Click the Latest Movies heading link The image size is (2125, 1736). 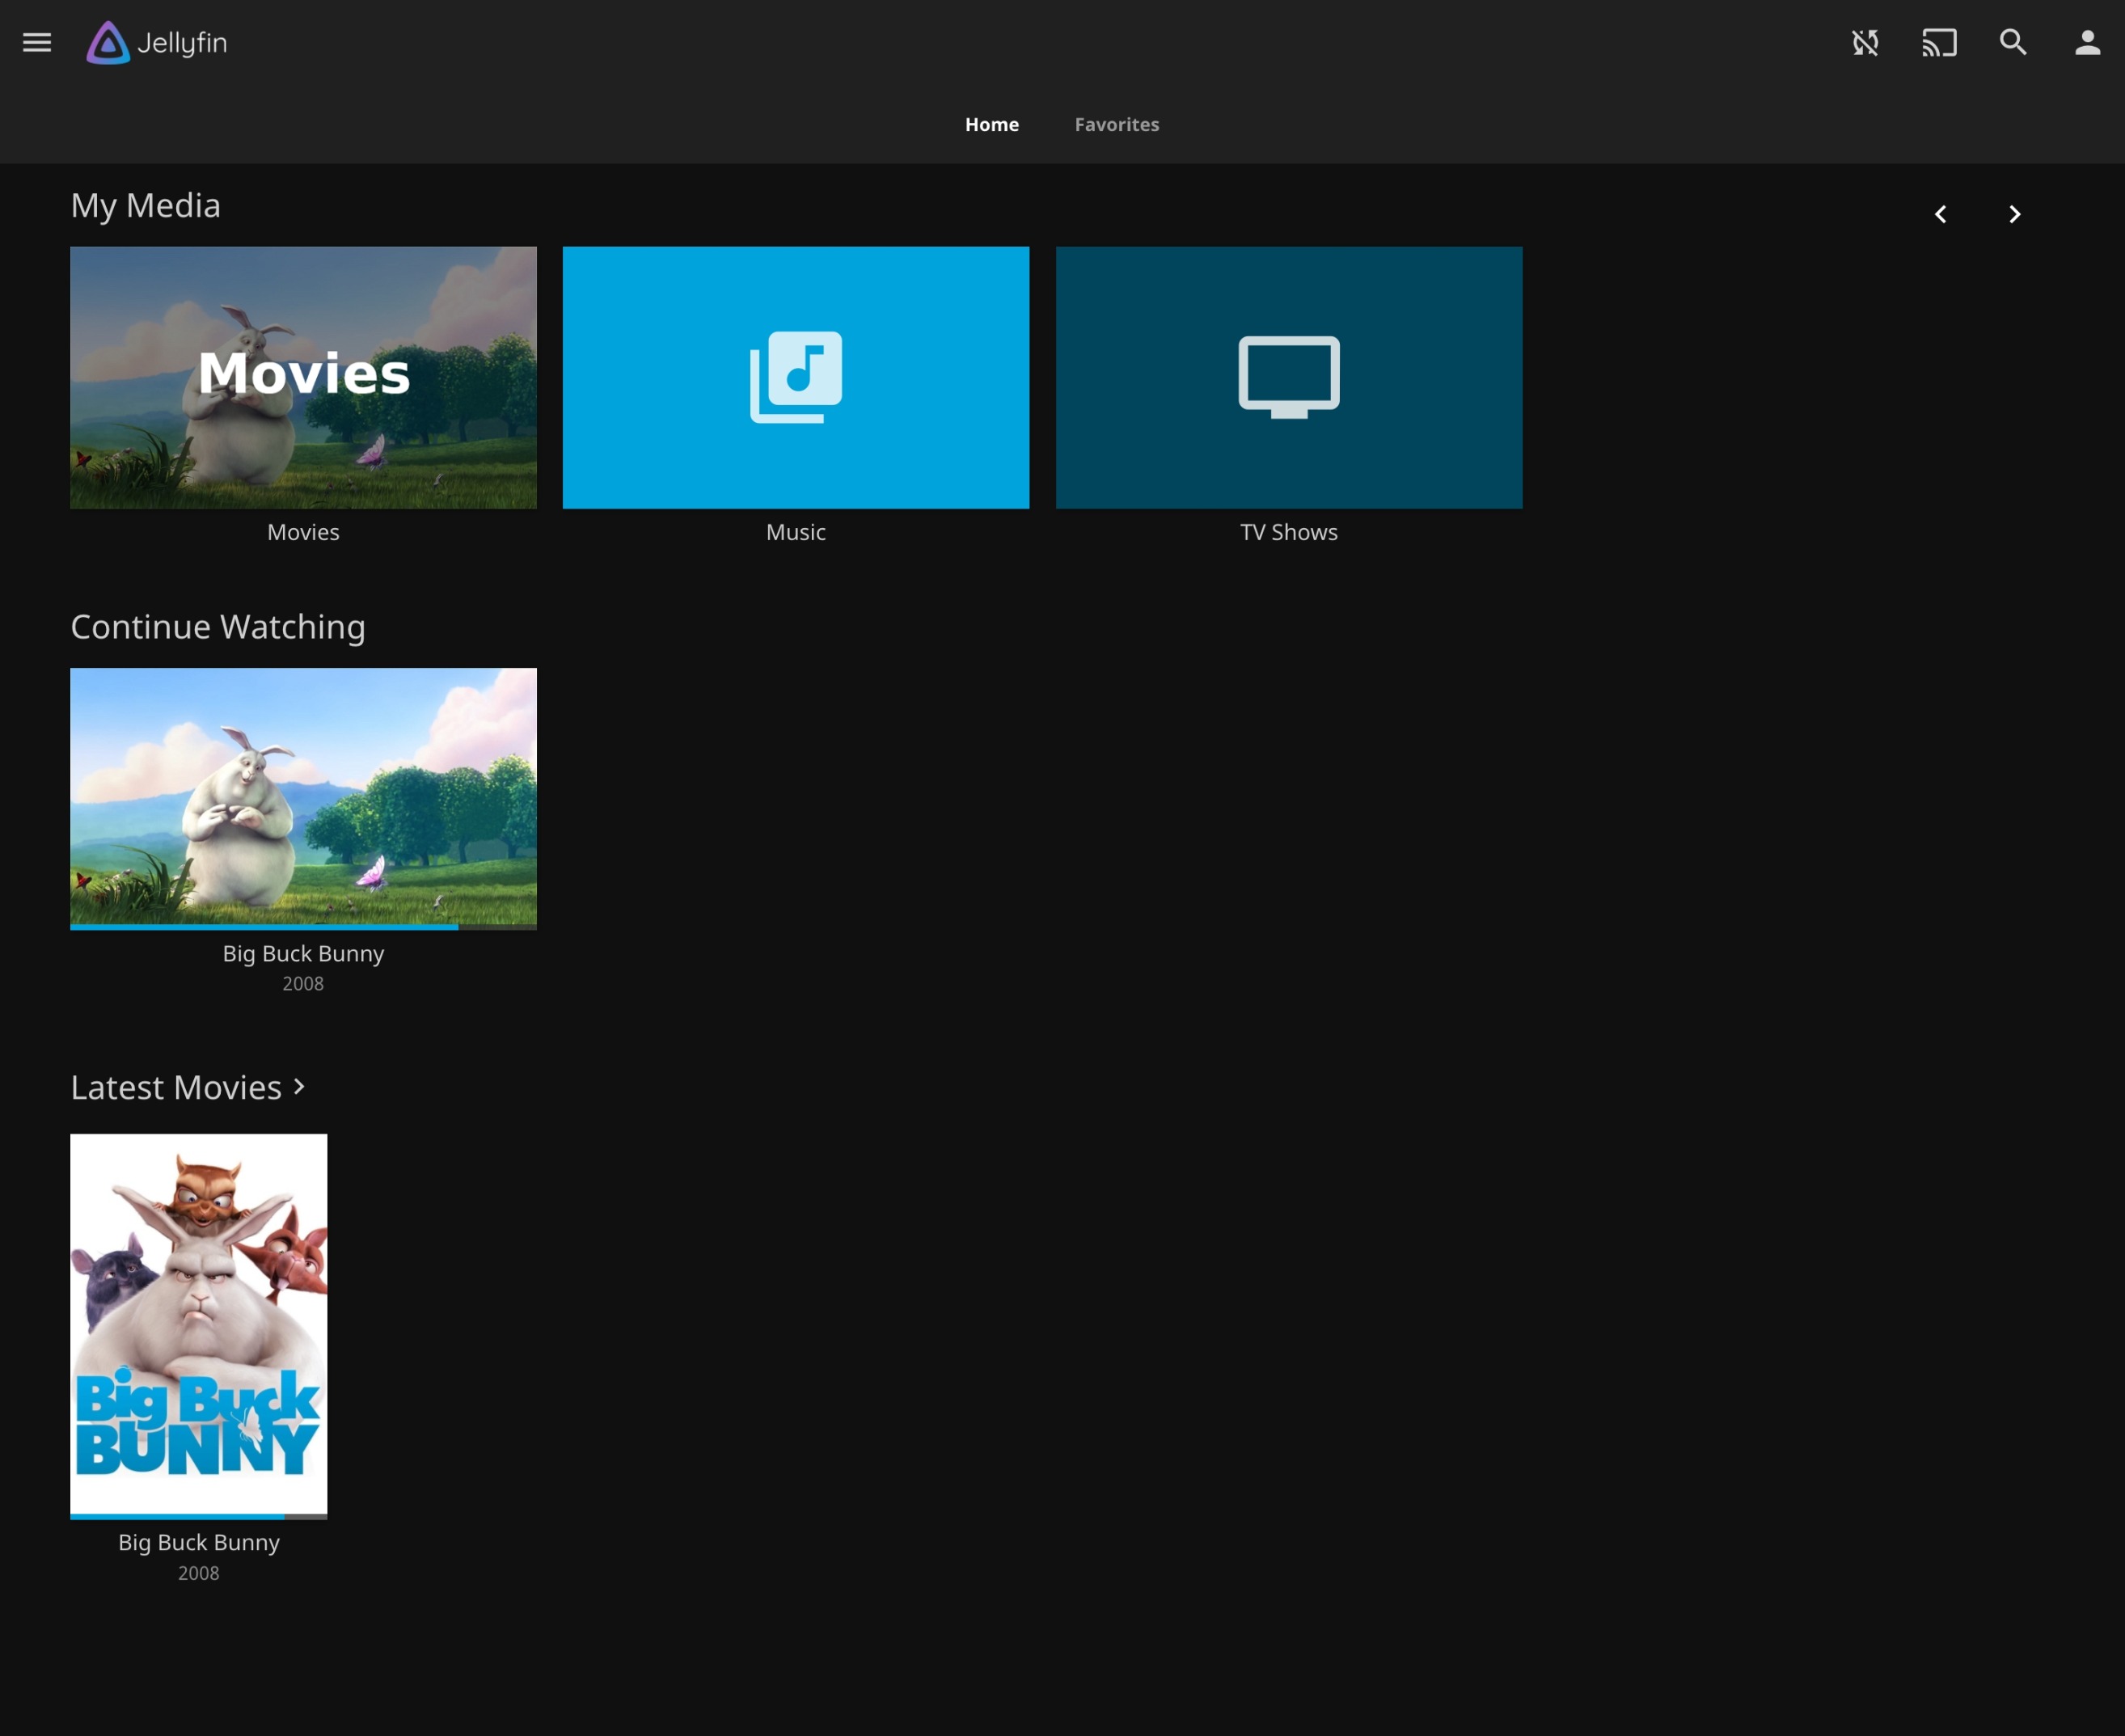click(176, 1087)
